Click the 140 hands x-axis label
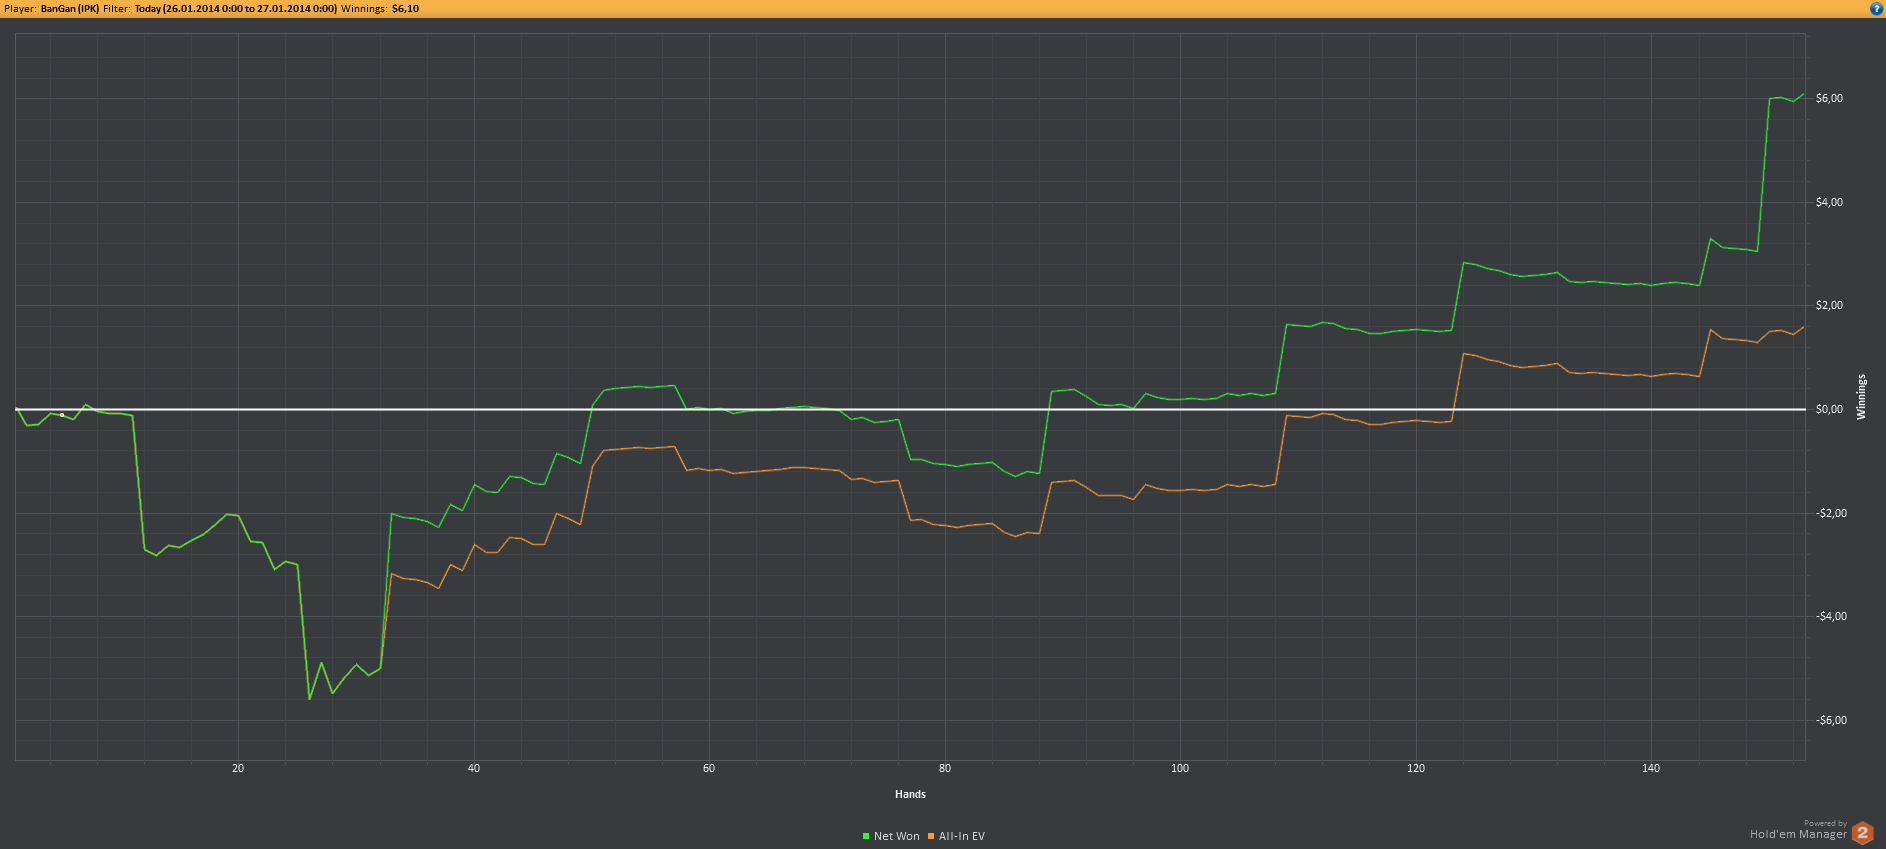This screenshot has width=1886, height=849. click(1651, 768)
